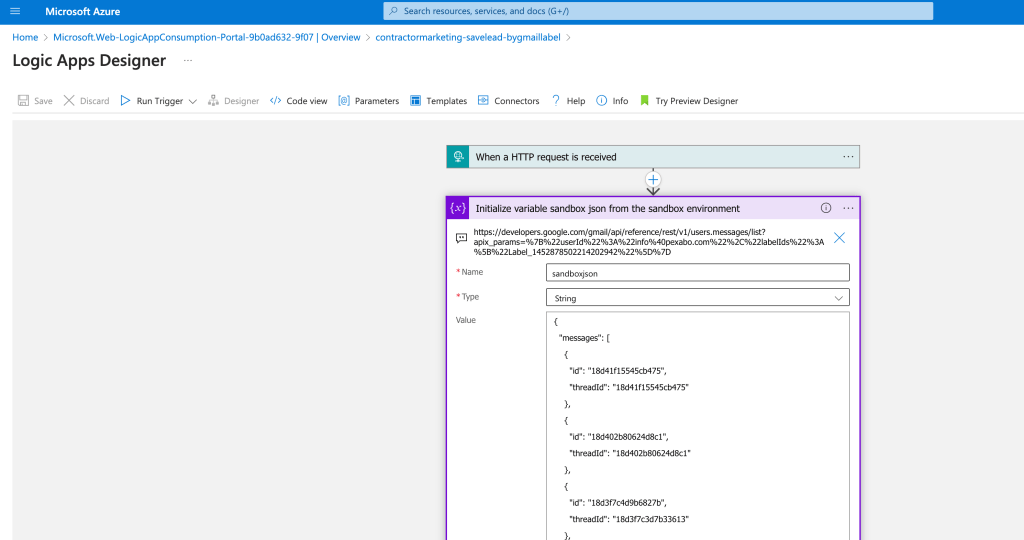Insert a step with the plus button below the trigger
Viewport: 1024px width, 540px height.
[653, 180]
